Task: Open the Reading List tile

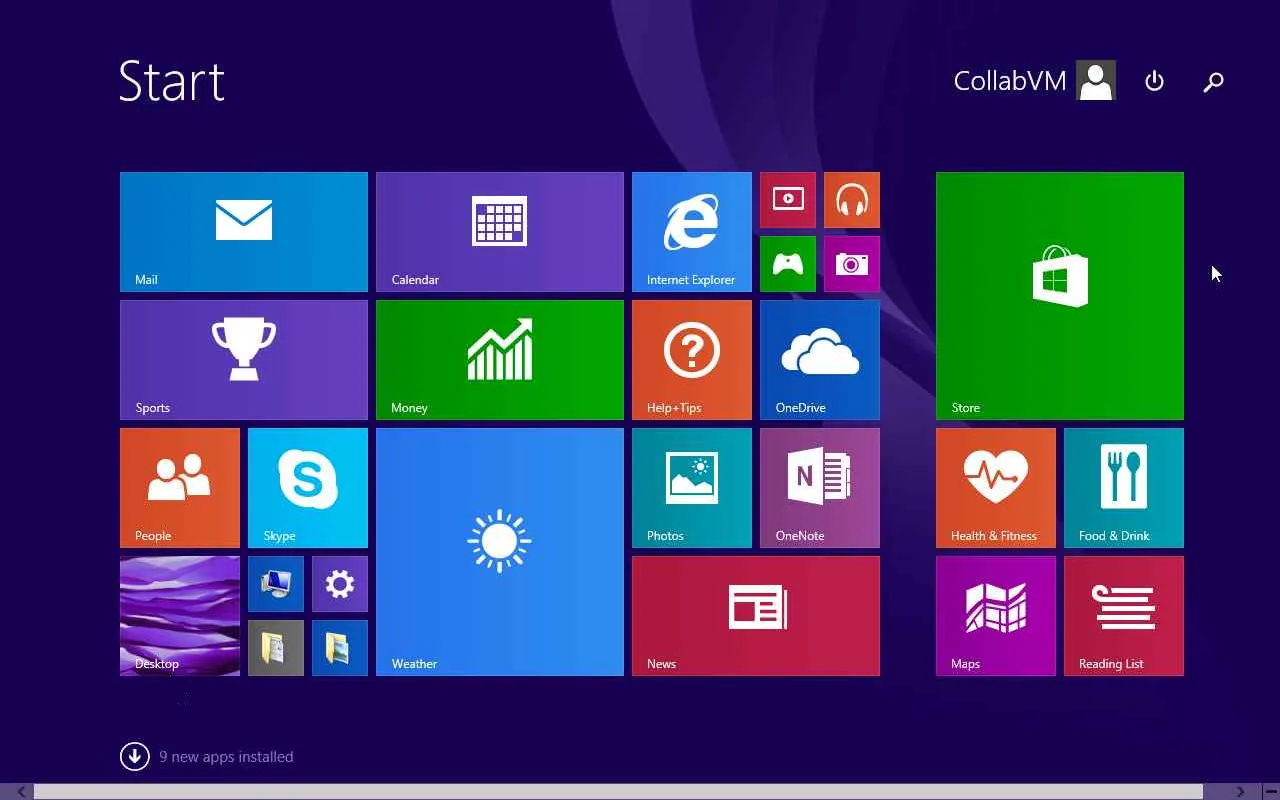Action: (1124, 616)
